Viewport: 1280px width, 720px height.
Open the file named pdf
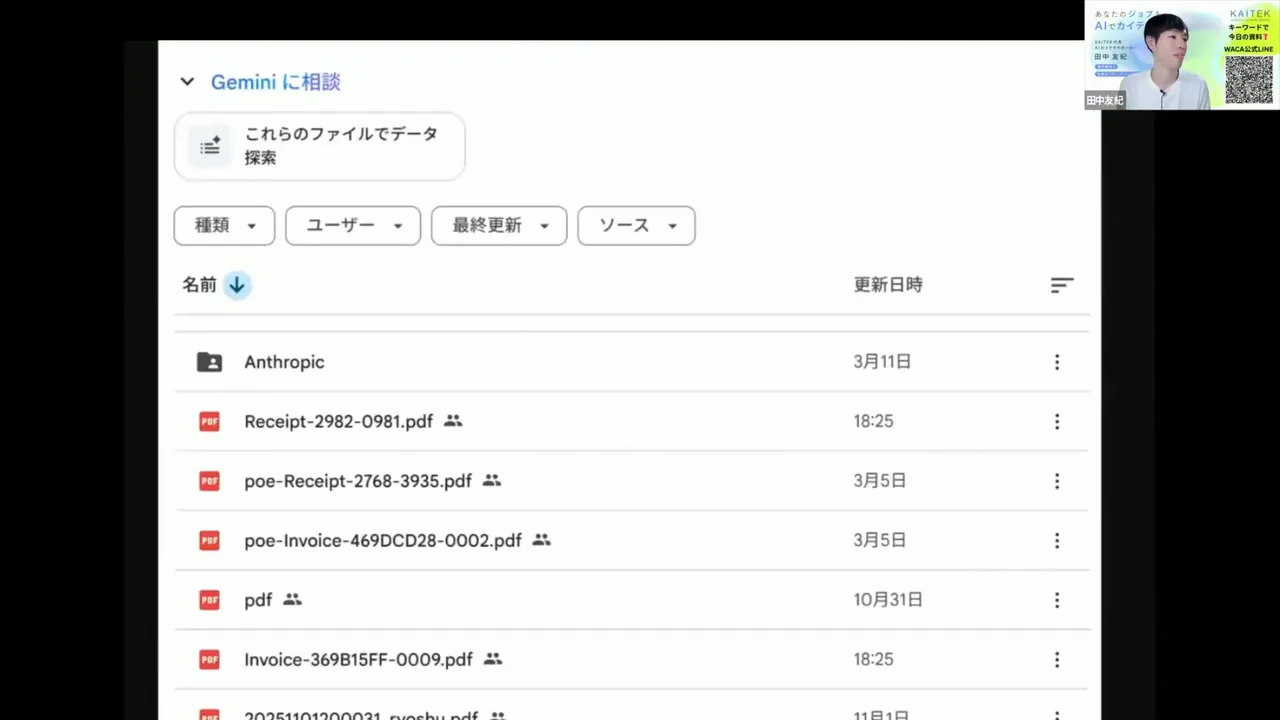(x=258, y=599)
